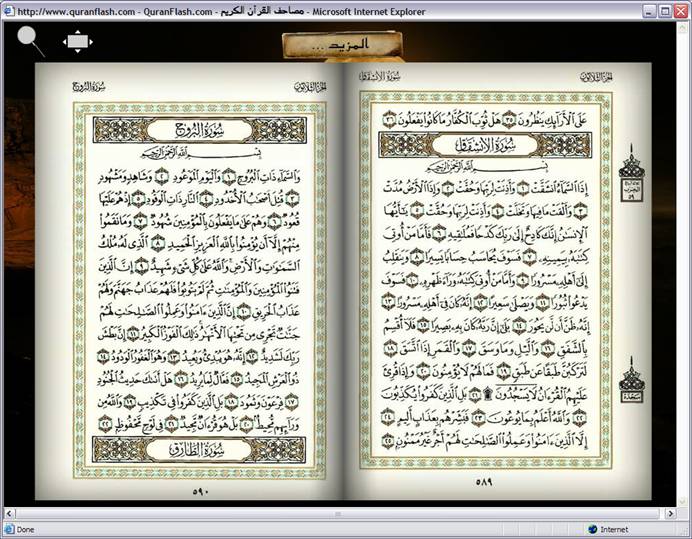
Task: Click the Internet zone globe icon
Action: pyautogui.click(x=593, y=529)
